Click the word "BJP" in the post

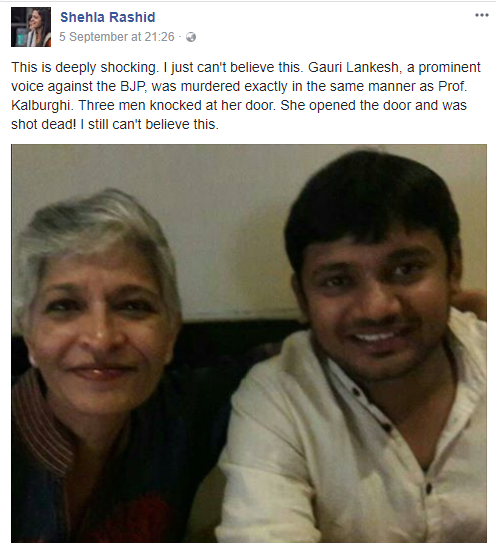click(x=133, y=86)
